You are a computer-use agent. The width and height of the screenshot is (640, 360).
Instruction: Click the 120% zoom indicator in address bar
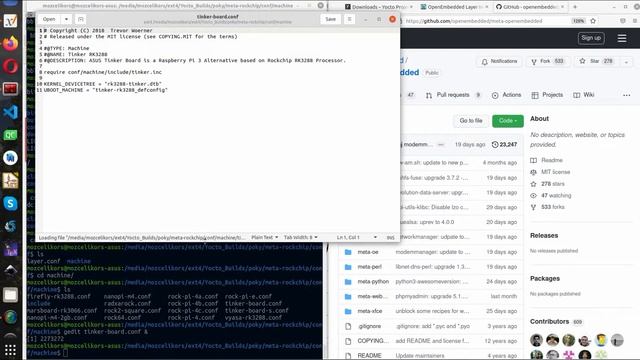pyautogui.click(x=578, y=21)
